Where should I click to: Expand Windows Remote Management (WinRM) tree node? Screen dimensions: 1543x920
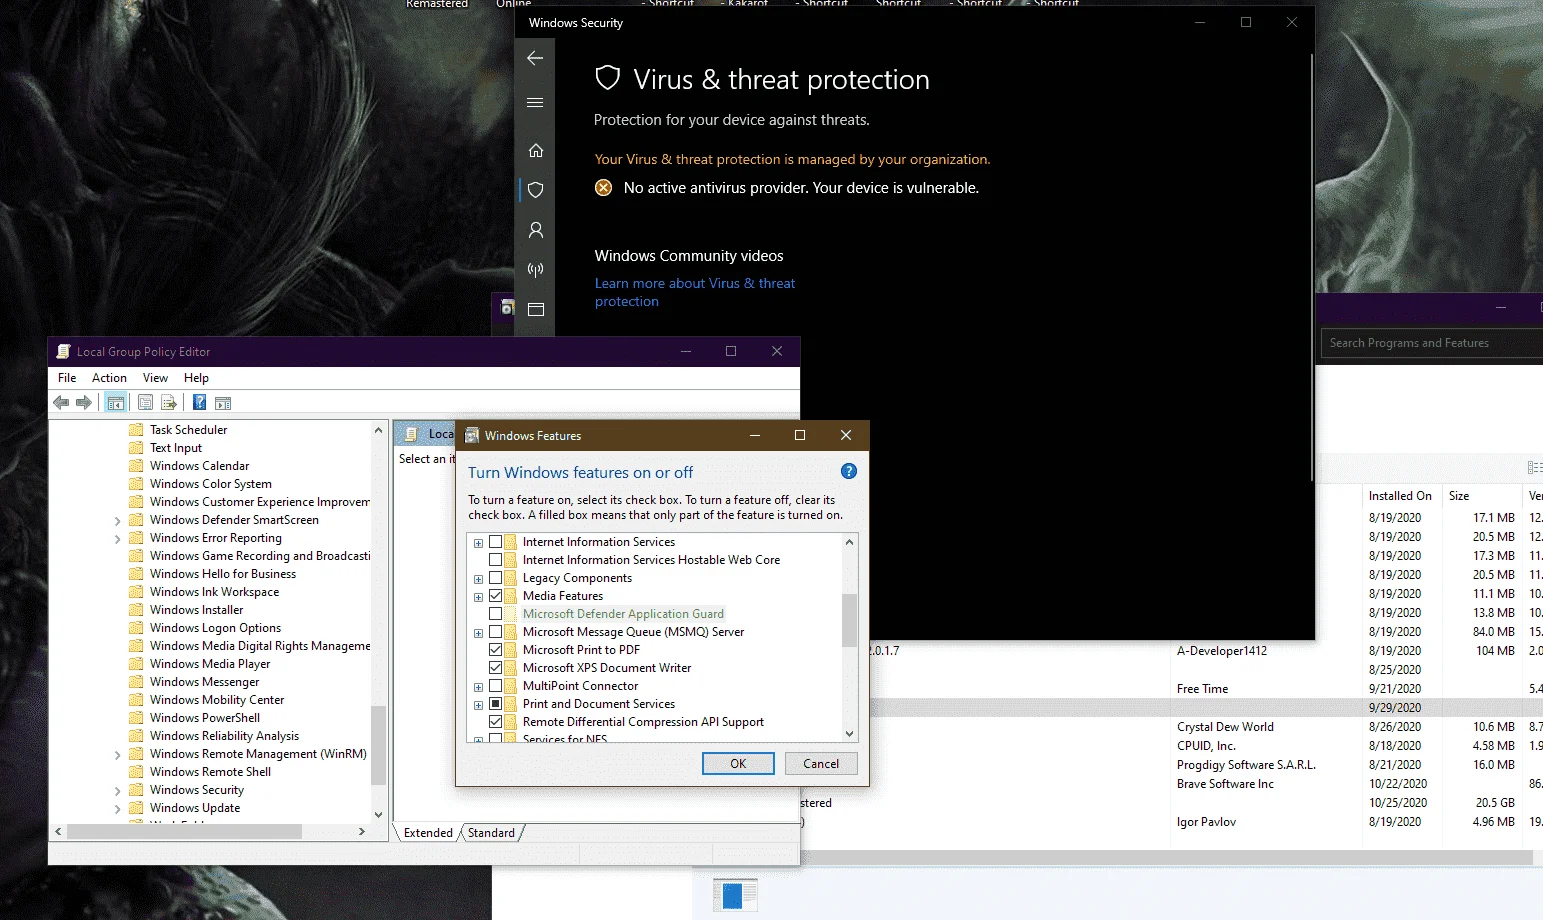click(x=117, y=755)
